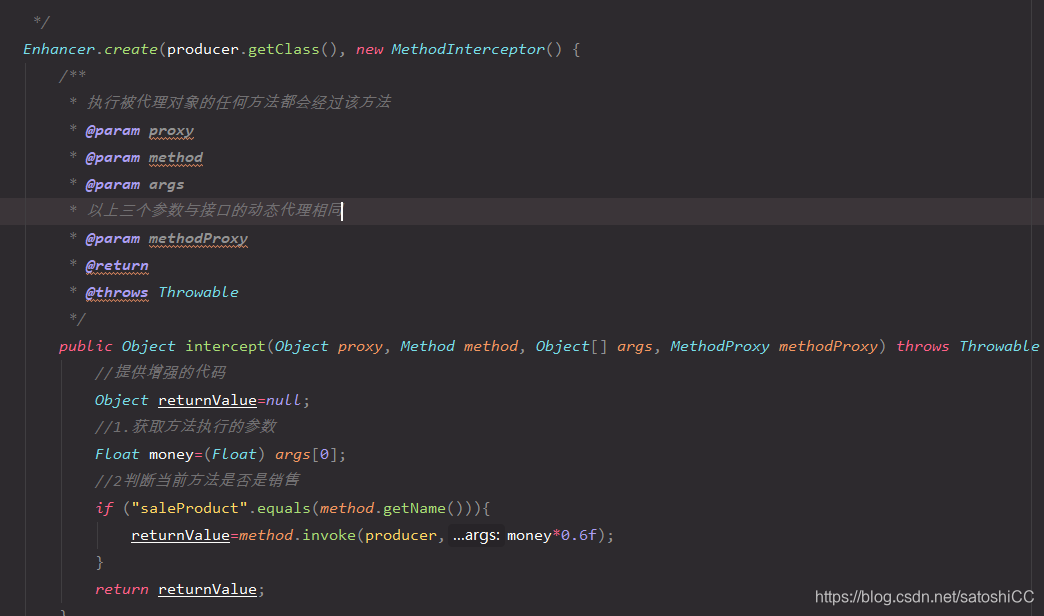Click the 'public' keyword
Viewport: 1044px width, 616px height.
pyautogui.click(x=85, y=346)
